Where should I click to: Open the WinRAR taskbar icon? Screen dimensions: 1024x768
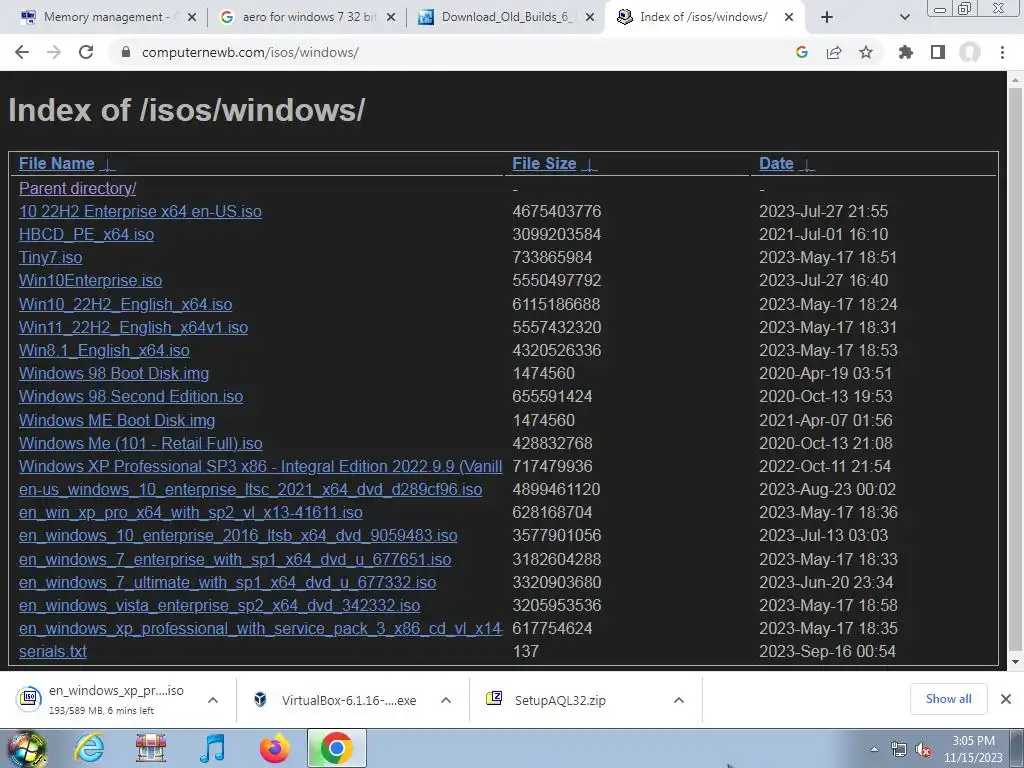(150, 748)
